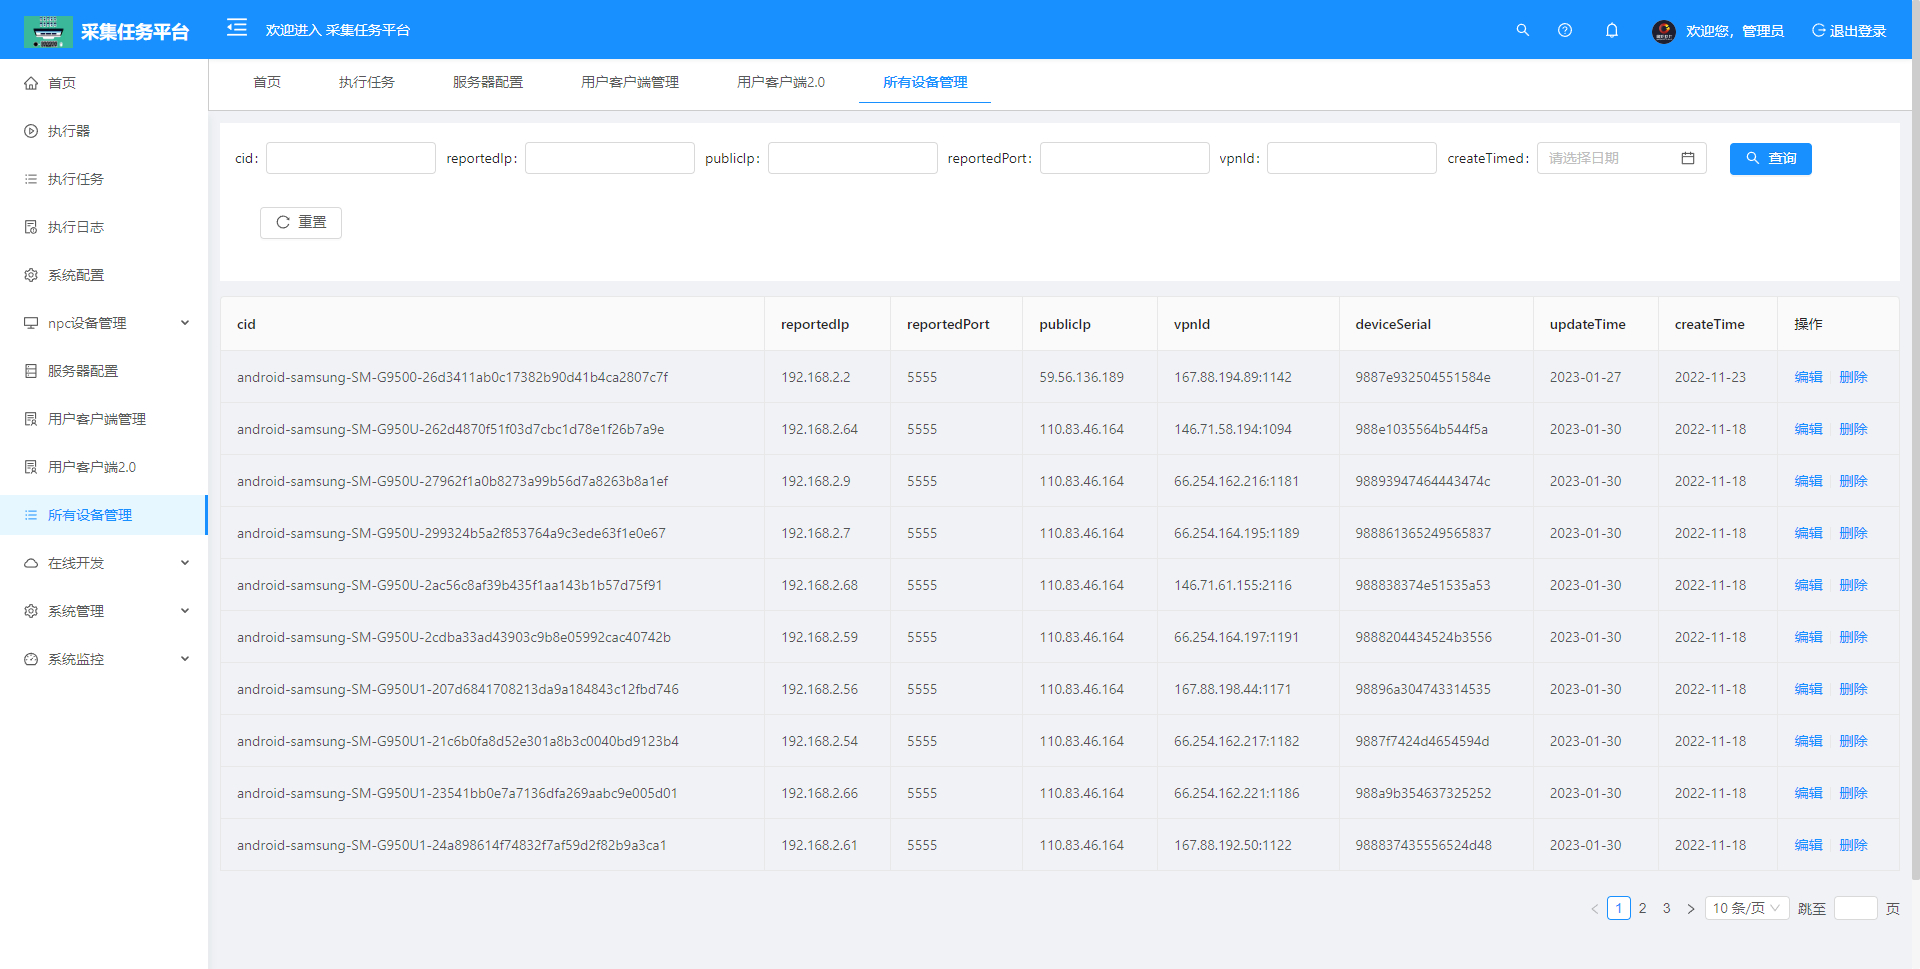Edit the row with IP 192.168.2.9
This screenshot has width=1920, height=969.
1808,481
